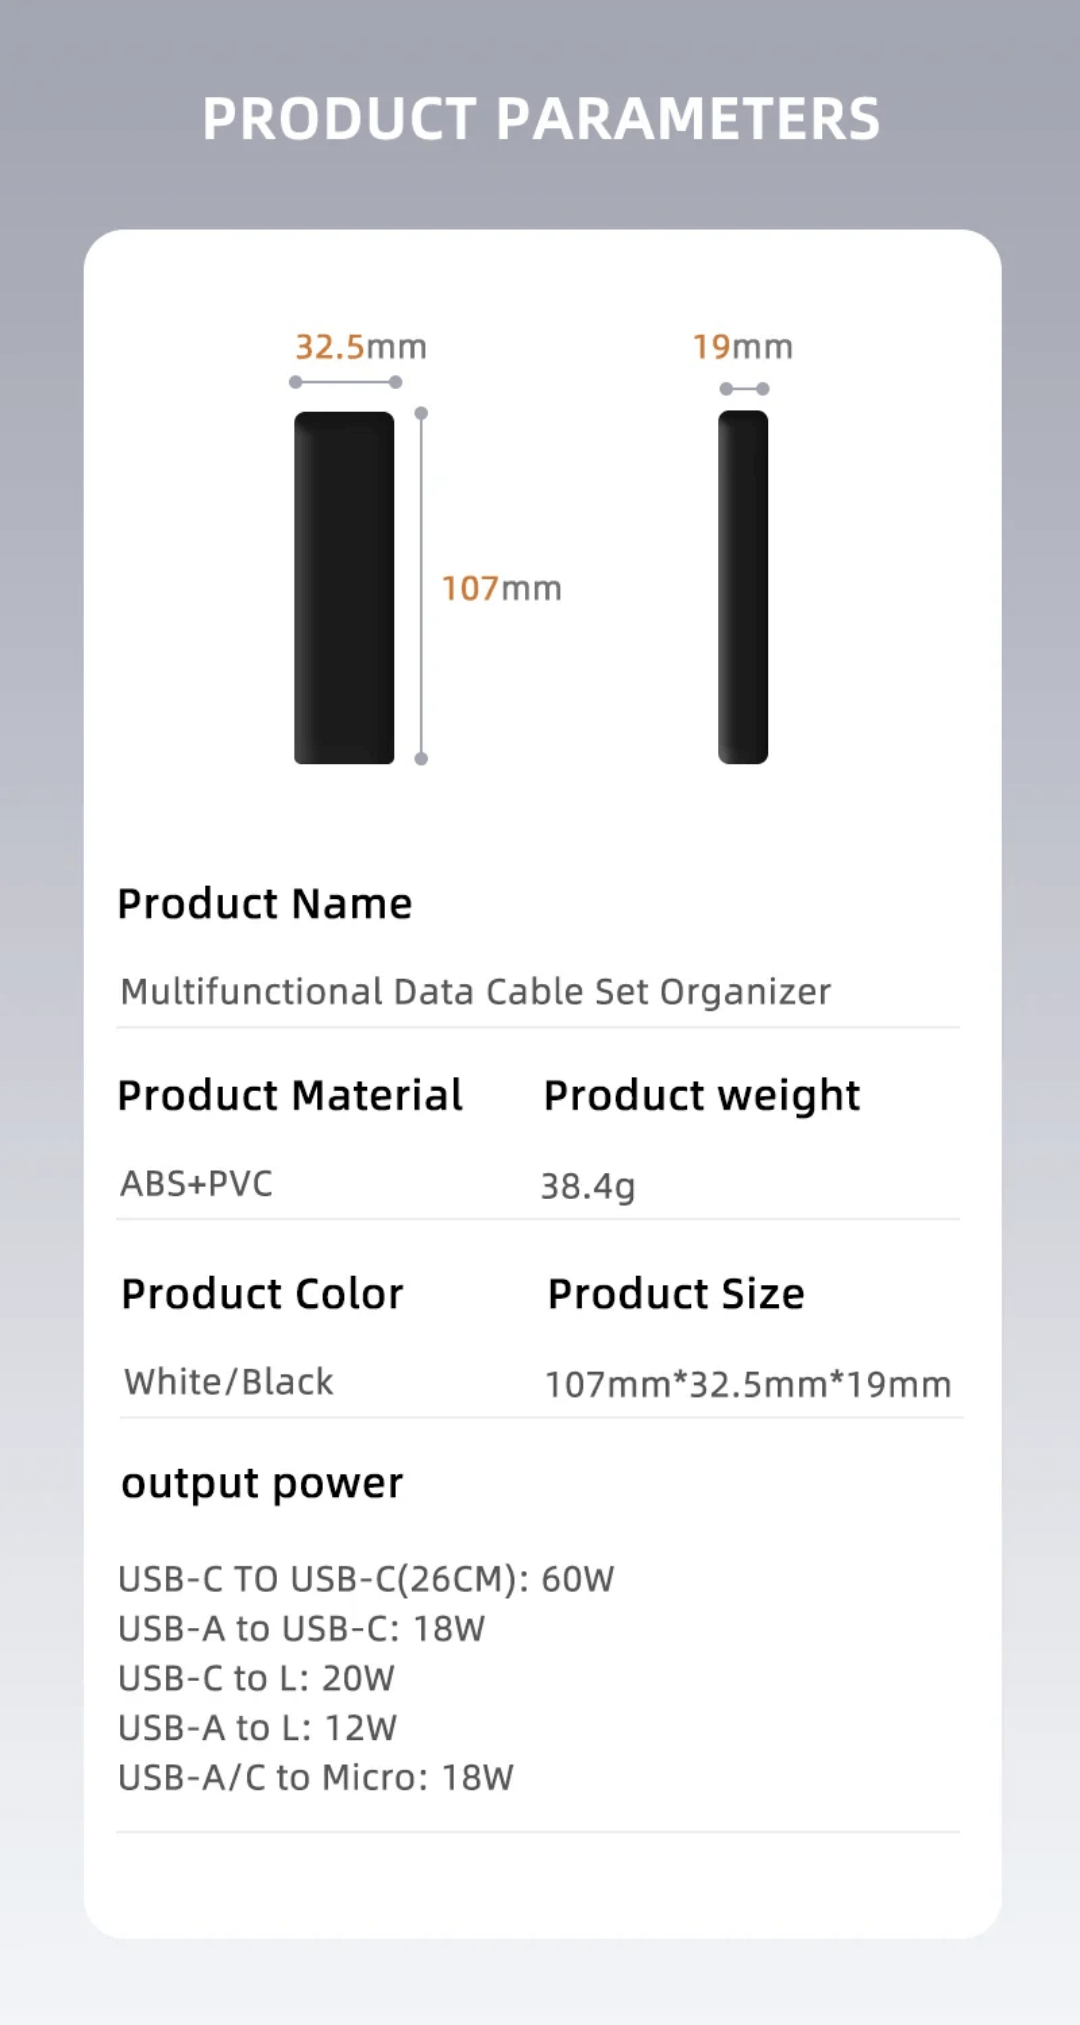Select the Product weight heading
This screenshot has width=1080, height=2025.
[x=701, y=1096]
